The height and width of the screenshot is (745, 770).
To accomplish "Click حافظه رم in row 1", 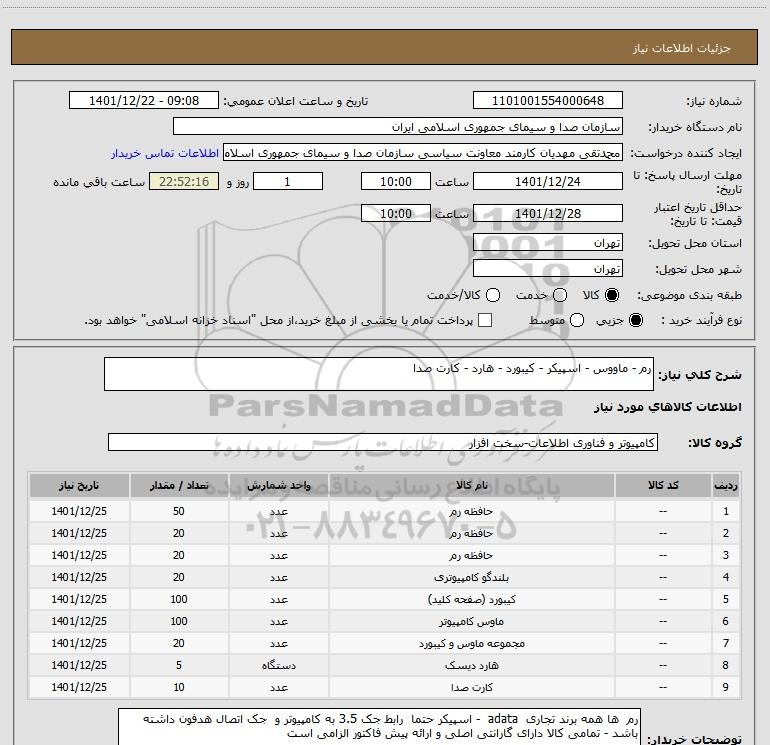I will (471, 511).
